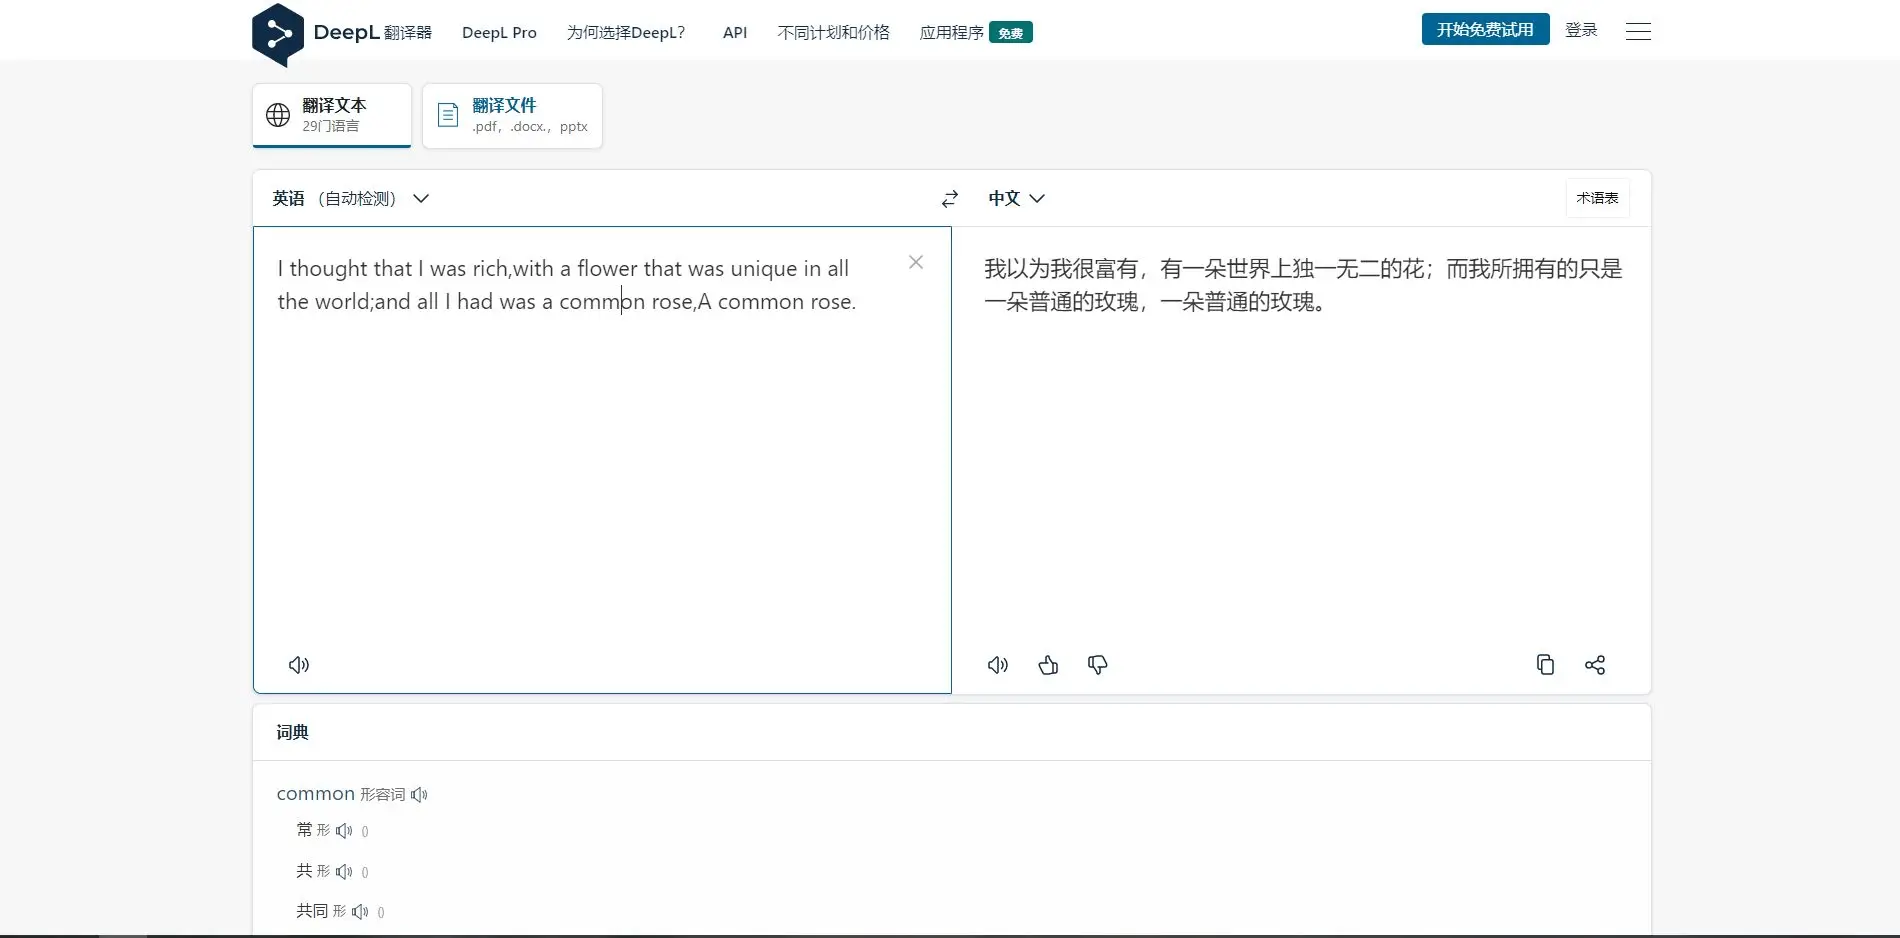
Task: Open the hamburger menu icon
Action: tap(1638, 31)
